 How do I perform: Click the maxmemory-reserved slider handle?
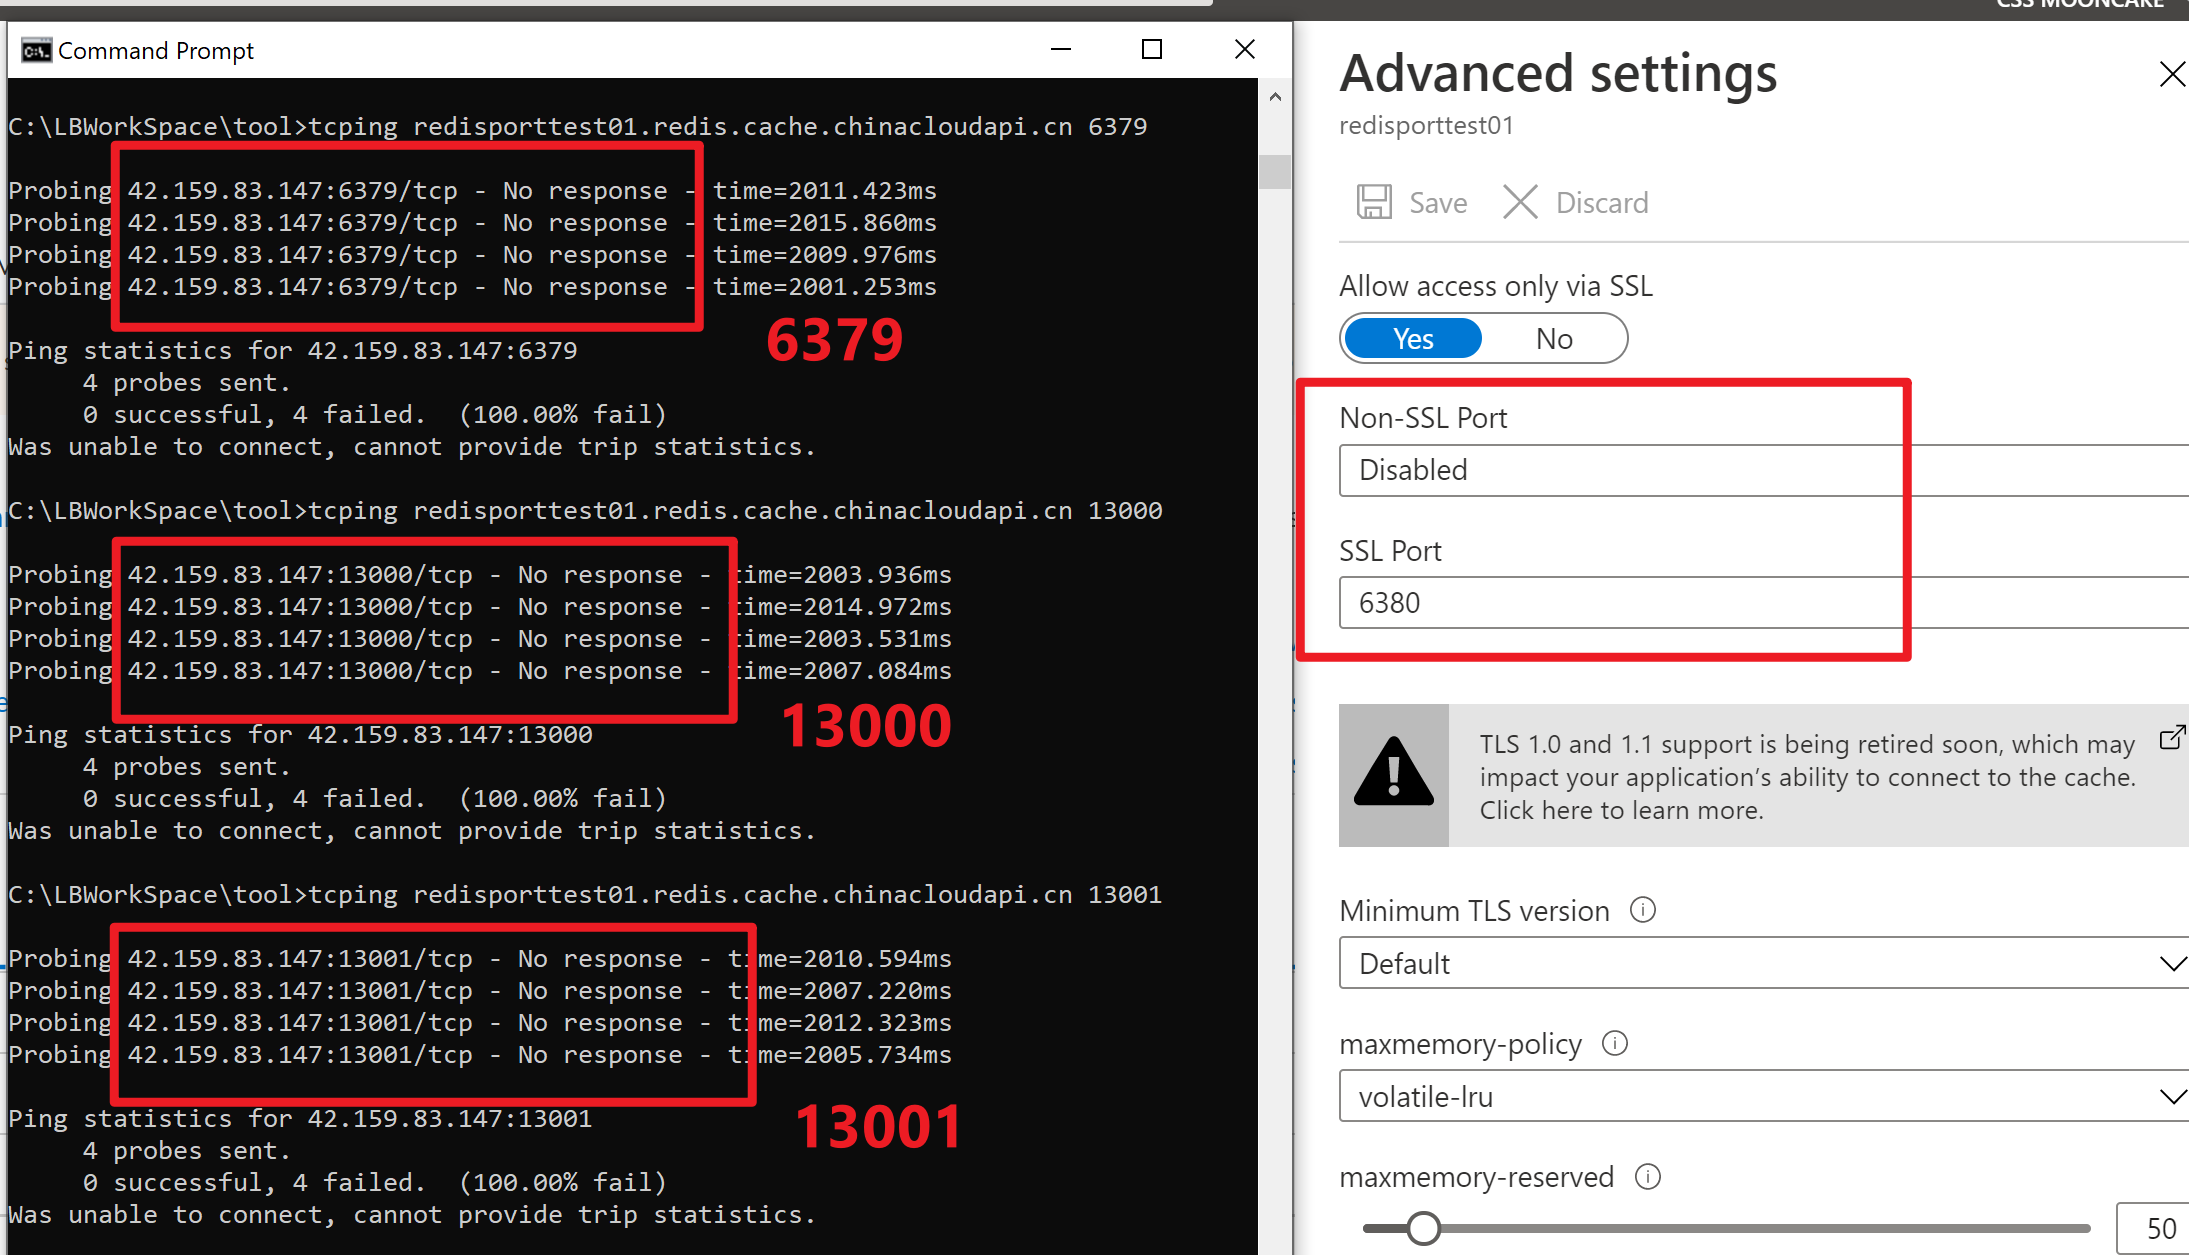tap(1423, 1228)
